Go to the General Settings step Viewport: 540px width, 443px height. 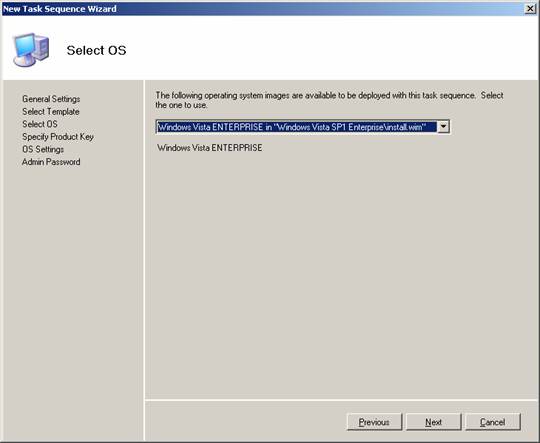click(x=51, y=99)
